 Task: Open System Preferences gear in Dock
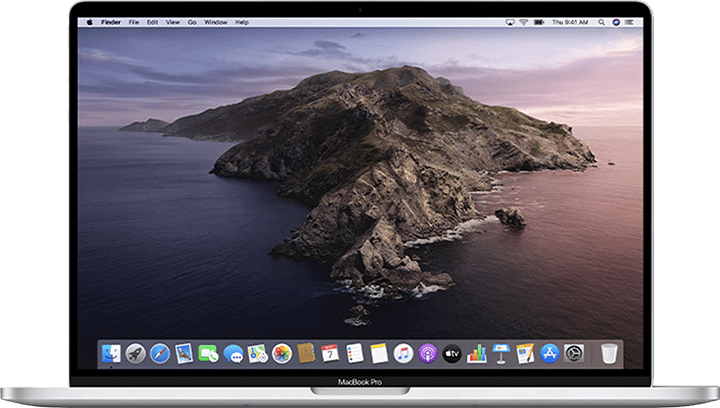tap(574, 354)
